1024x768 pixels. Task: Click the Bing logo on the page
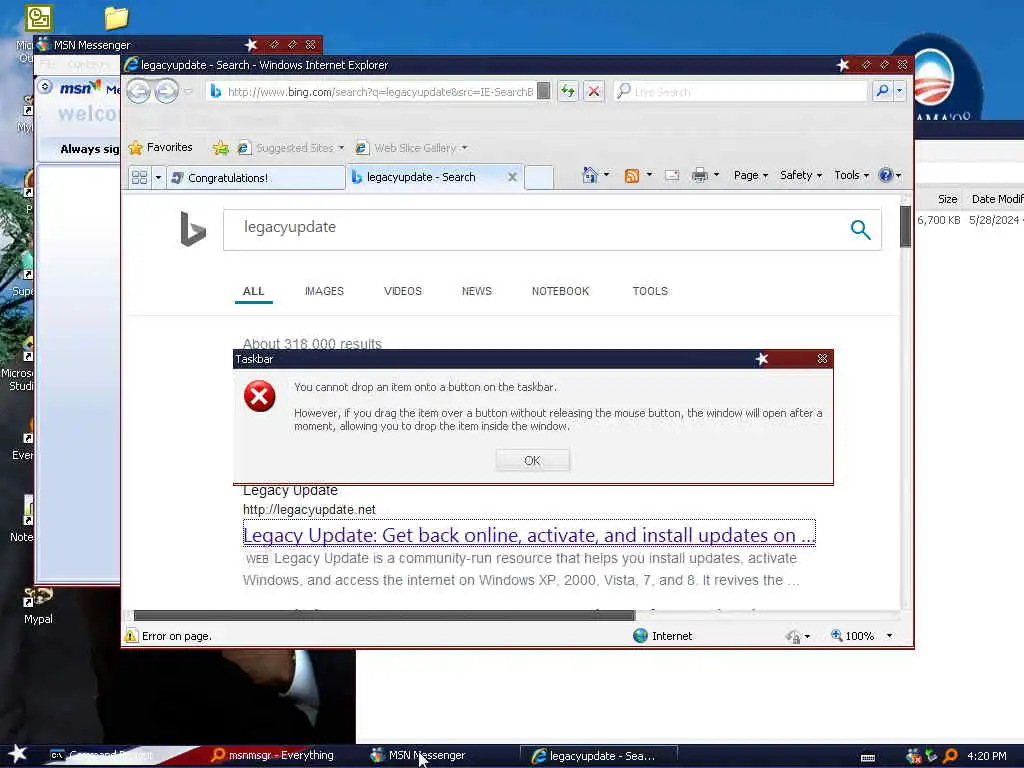click(193, 229)
